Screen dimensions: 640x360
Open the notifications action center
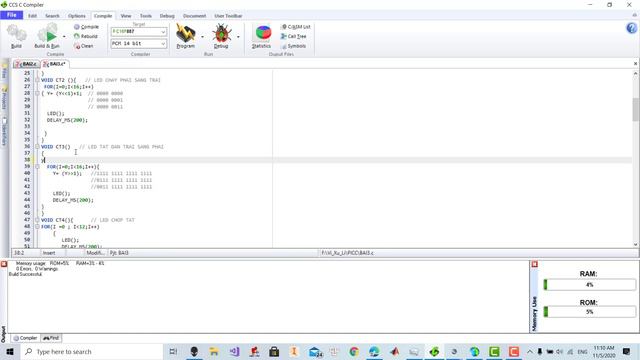coord(627,351)
